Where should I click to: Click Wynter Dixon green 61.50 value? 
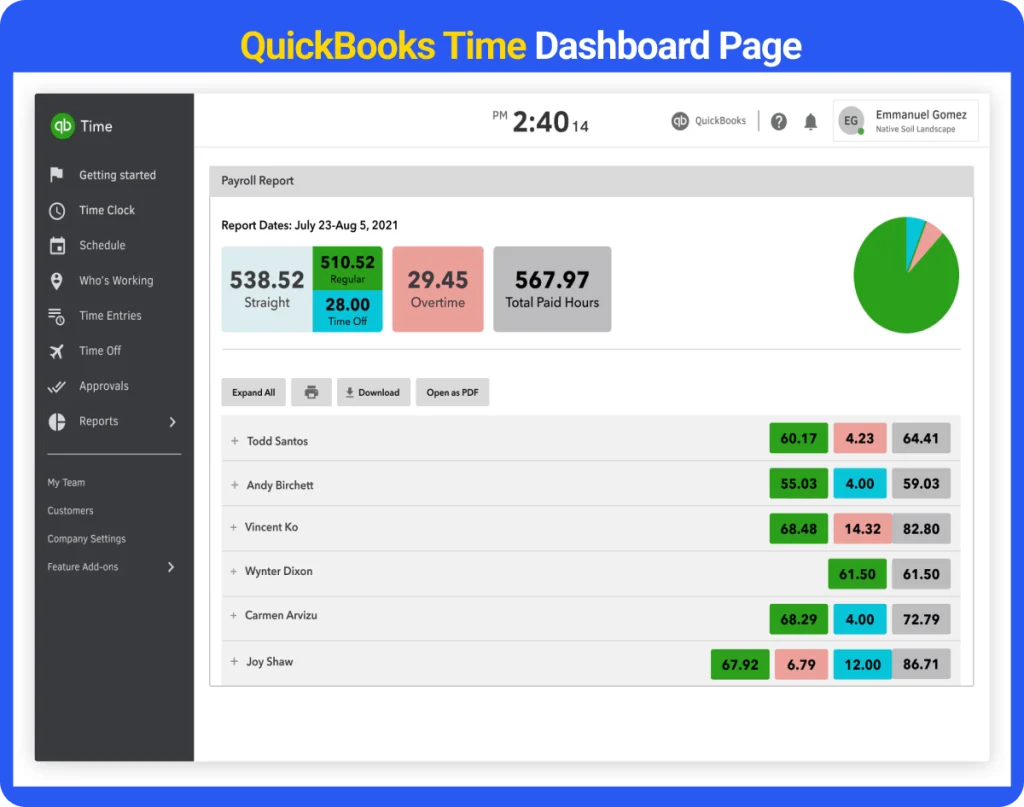click(x=857, y=574)
